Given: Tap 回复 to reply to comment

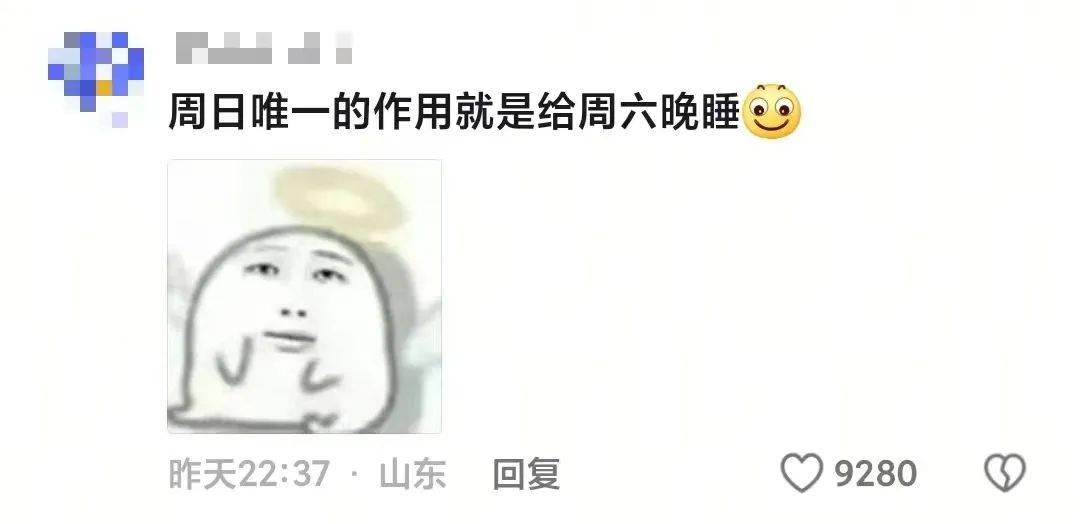Looking at the screenshot, I should point(526,474).
